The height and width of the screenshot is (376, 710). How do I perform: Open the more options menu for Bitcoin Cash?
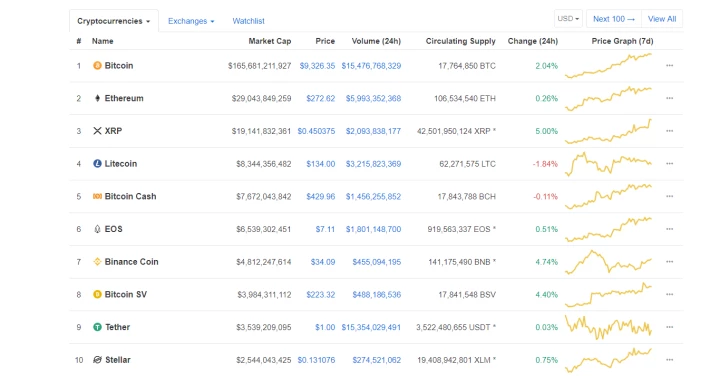pyautogui.click(x=670, y=196)
